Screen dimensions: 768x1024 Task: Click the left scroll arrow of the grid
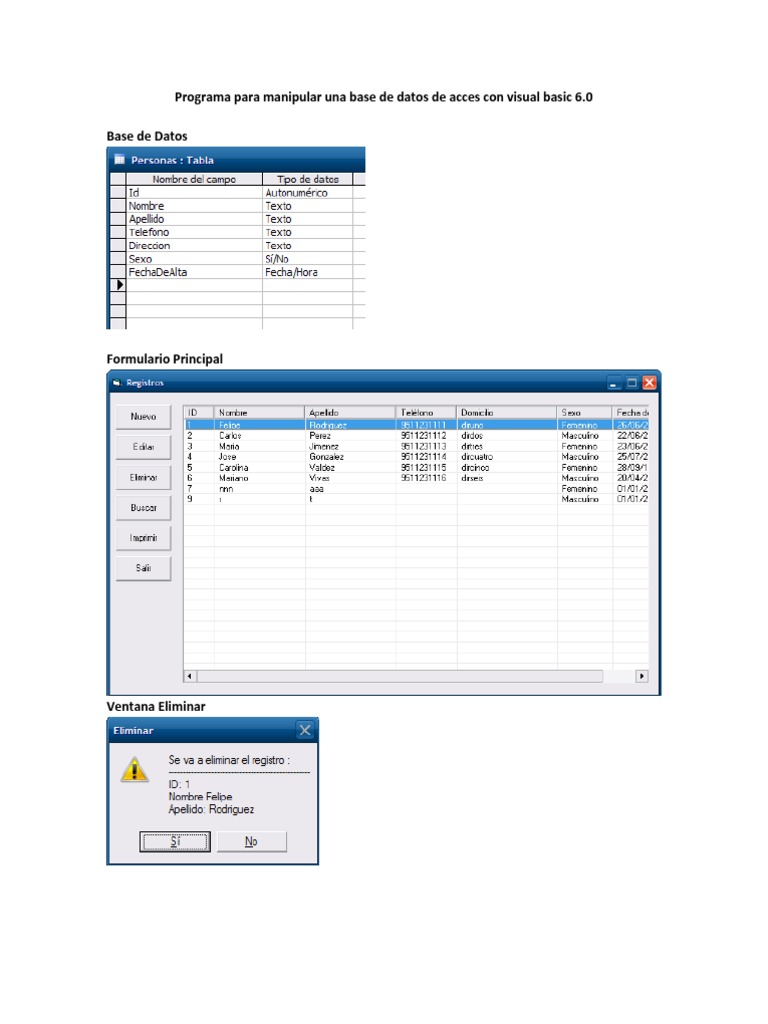coord(190,676)
